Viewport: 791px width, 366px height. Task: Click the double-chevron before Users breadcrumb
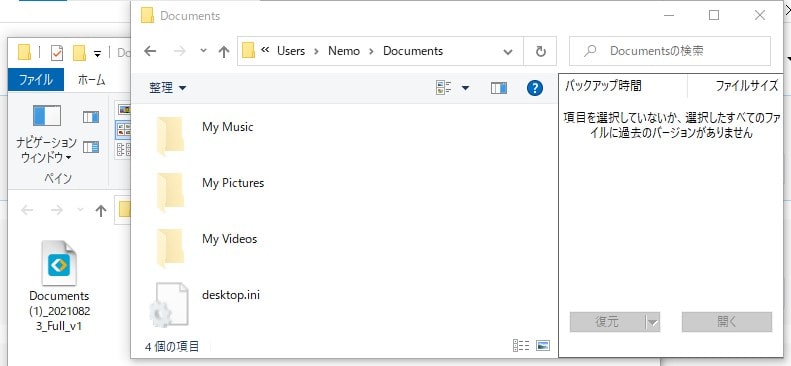coord(265,50)
